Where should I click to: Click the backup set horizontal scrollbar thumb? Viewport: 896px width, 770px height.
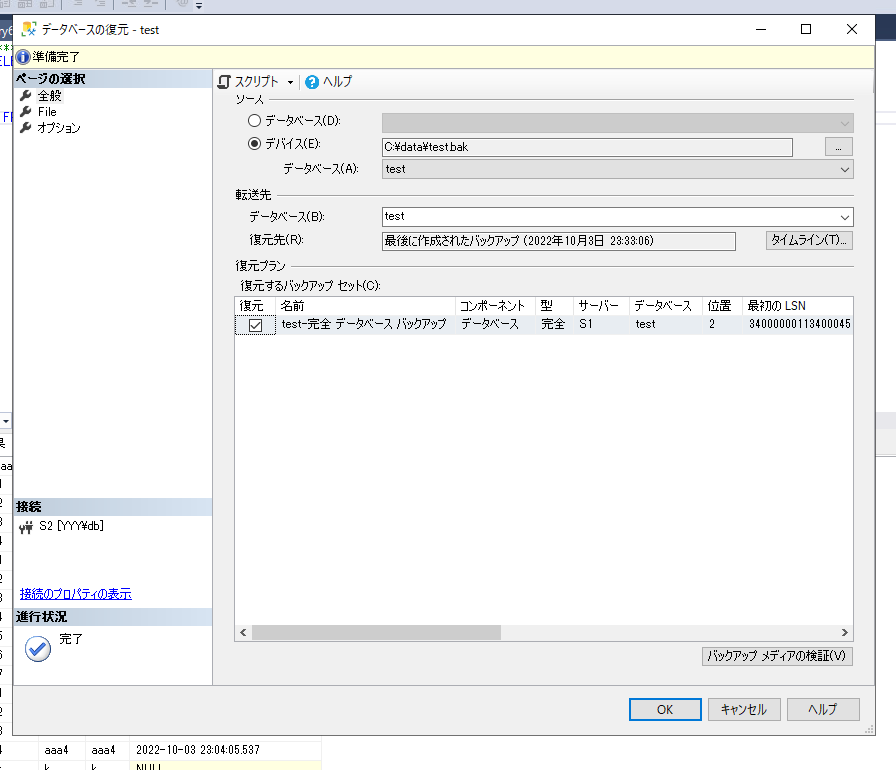[x=377, y=632]
